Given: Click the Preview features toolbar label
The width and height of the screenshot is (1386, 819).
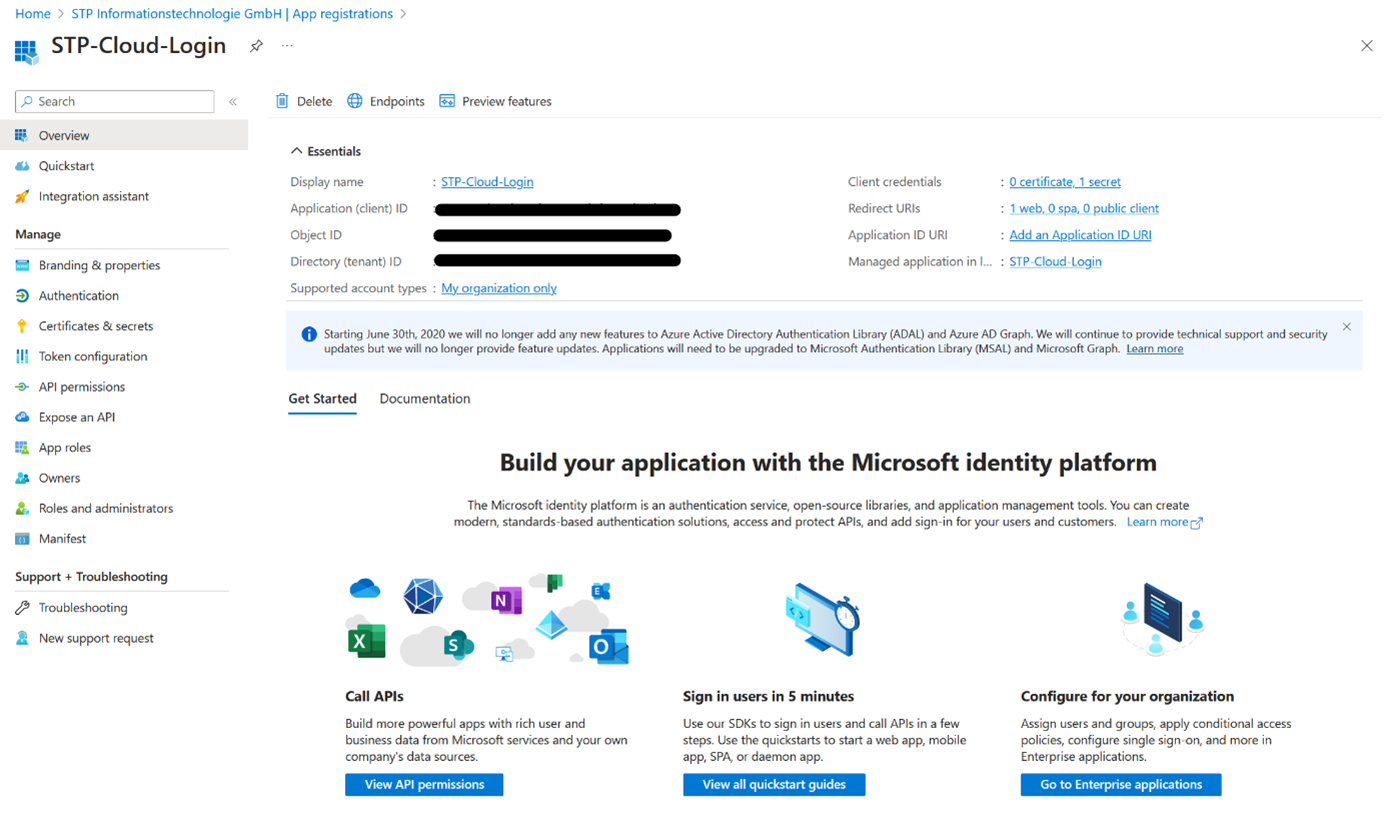Looking at the screenshot, I should 507,101.
